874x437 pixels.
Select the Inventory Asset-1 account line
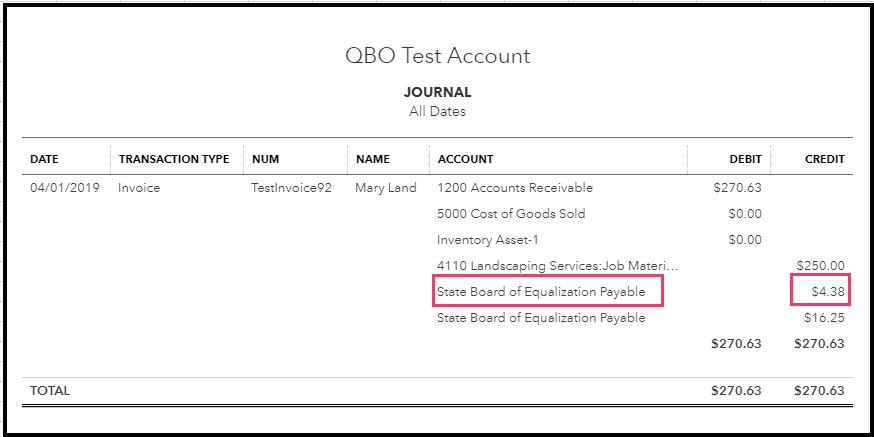(488, 240)
